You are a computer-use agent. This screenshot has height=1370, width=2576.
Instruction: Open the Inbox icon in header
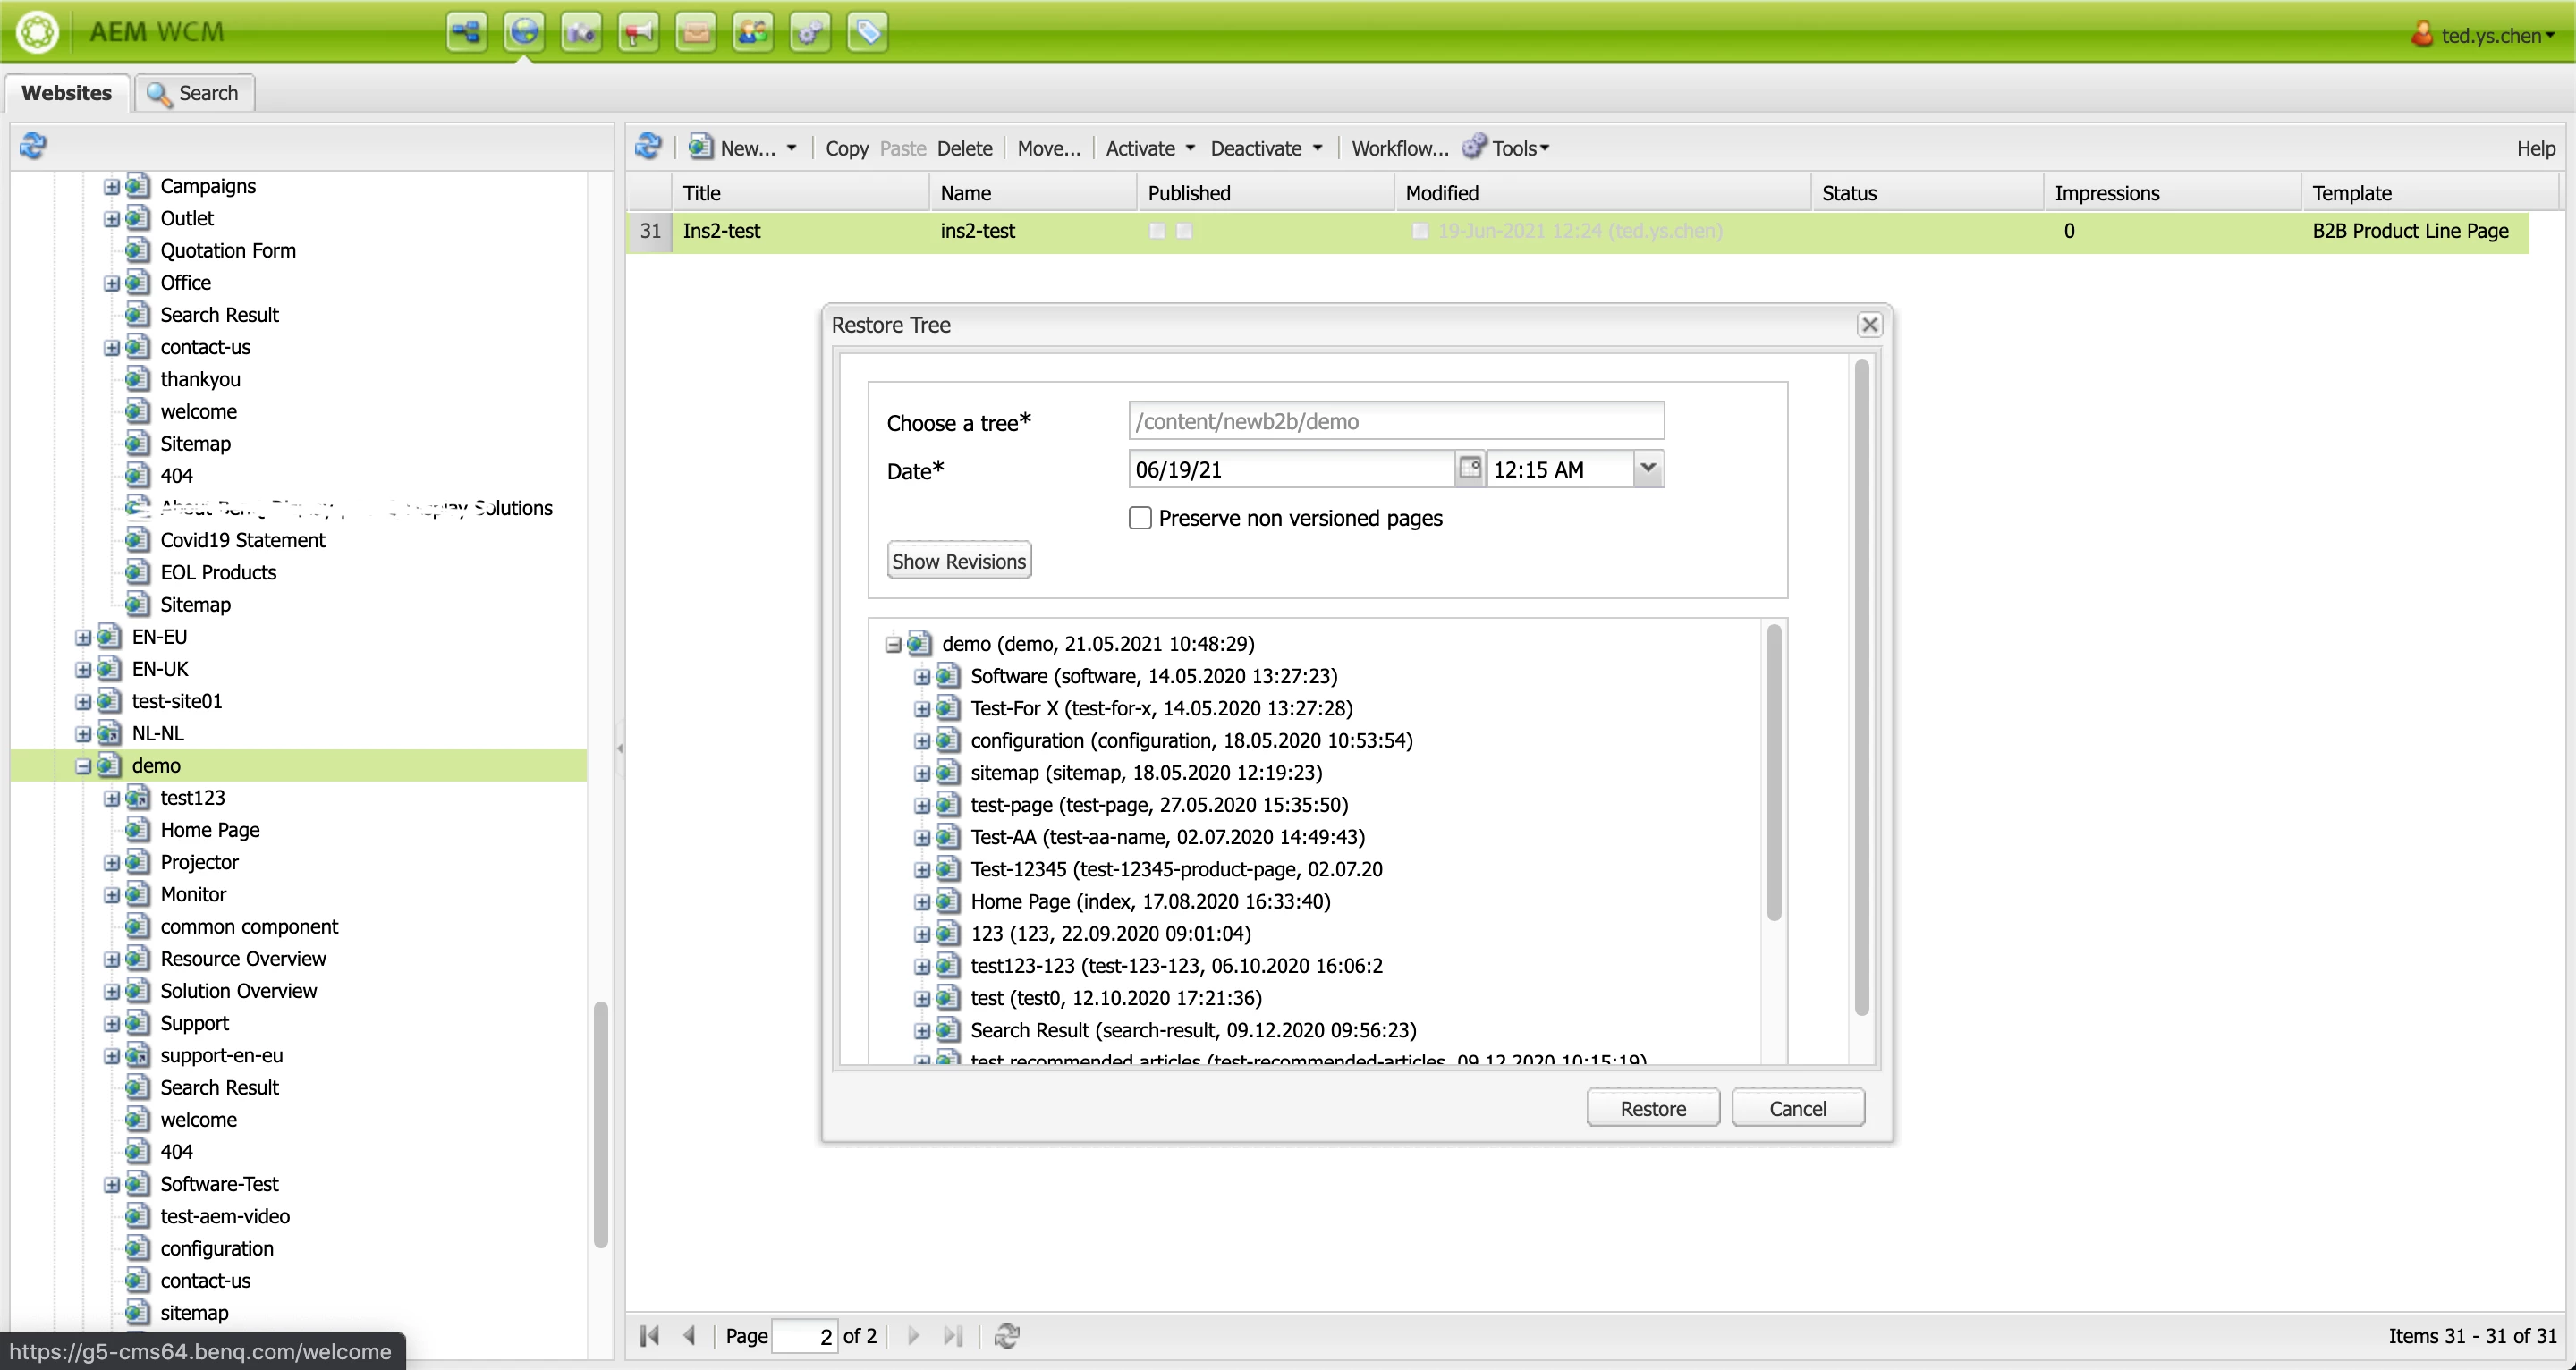pyautogui.click(x=695, y=33)
